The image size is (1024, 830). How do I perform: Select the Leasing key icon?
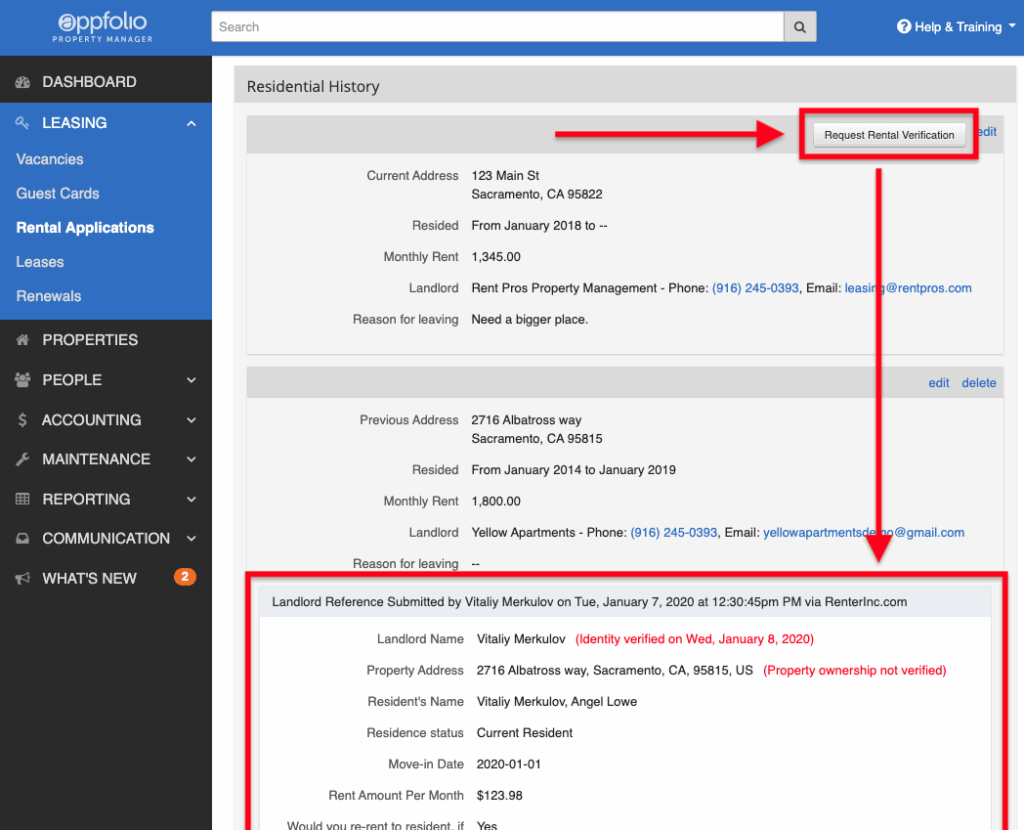pos(22,122)
